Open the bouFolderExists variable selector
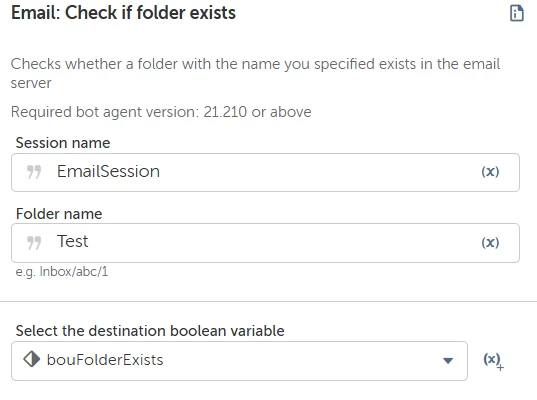This screenshot has width=537, height=400. pos(239,361)
